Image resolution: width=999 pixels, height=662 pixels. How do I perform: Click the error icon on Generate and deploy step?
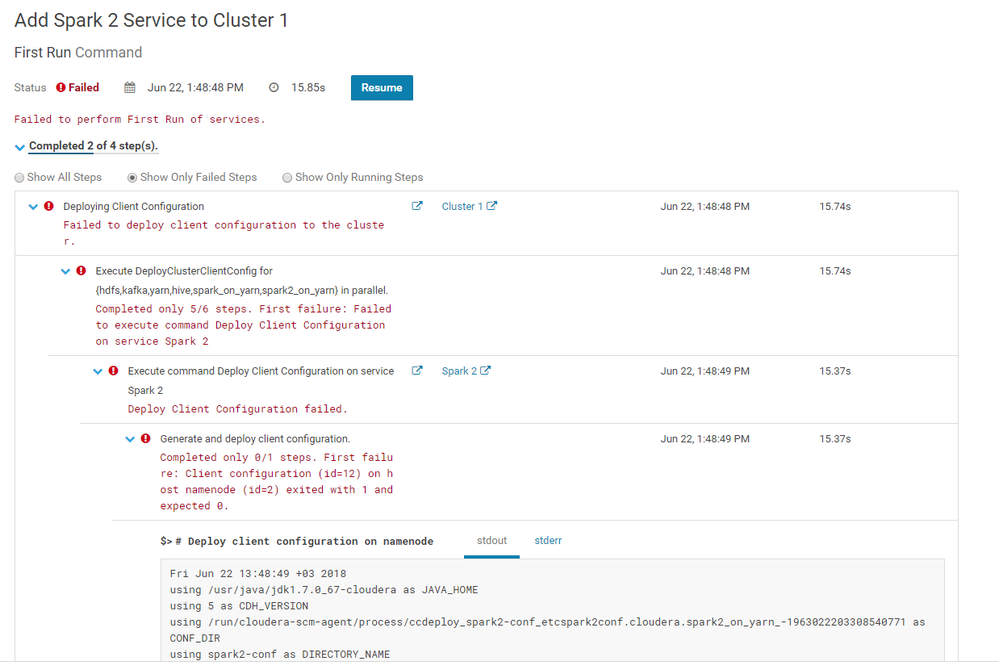(x=146, y=439)
